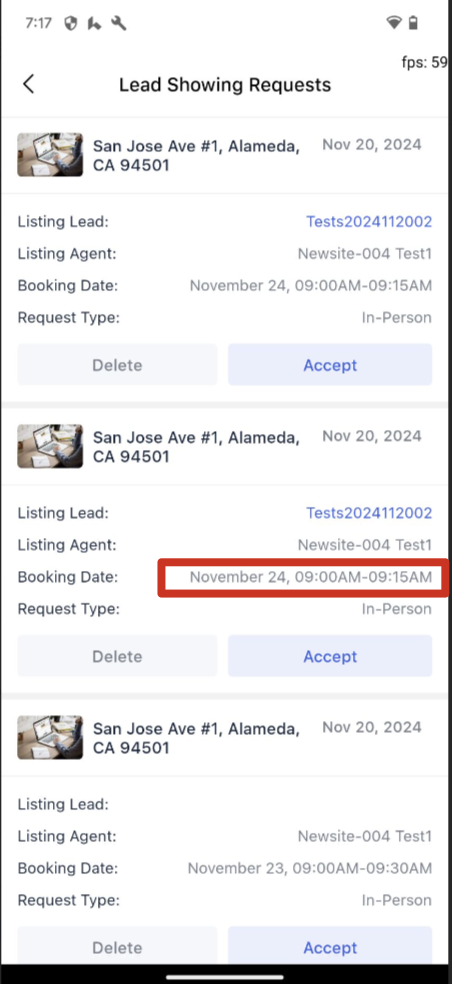Screen dimensions: 452x984
Task: Open first listing's property thumbnail
Action: 50,154
